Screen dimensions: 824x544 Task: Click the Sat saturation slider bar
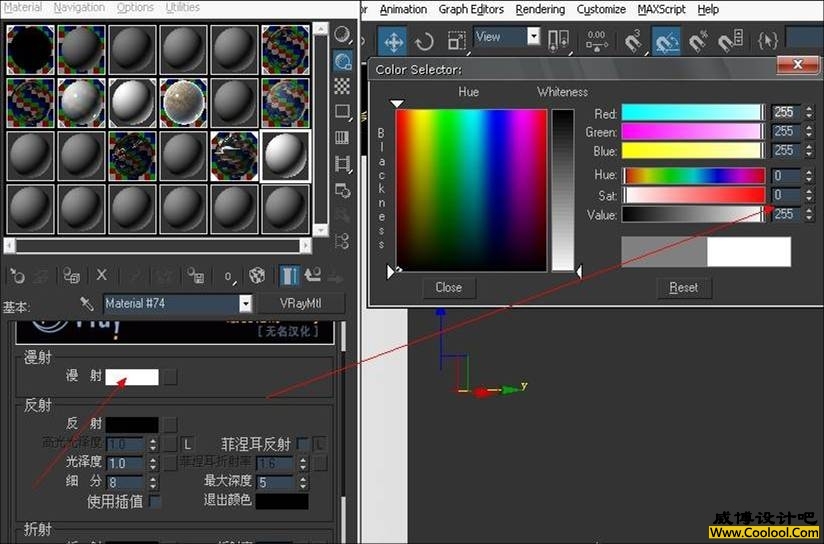click(x=694, y=195)
